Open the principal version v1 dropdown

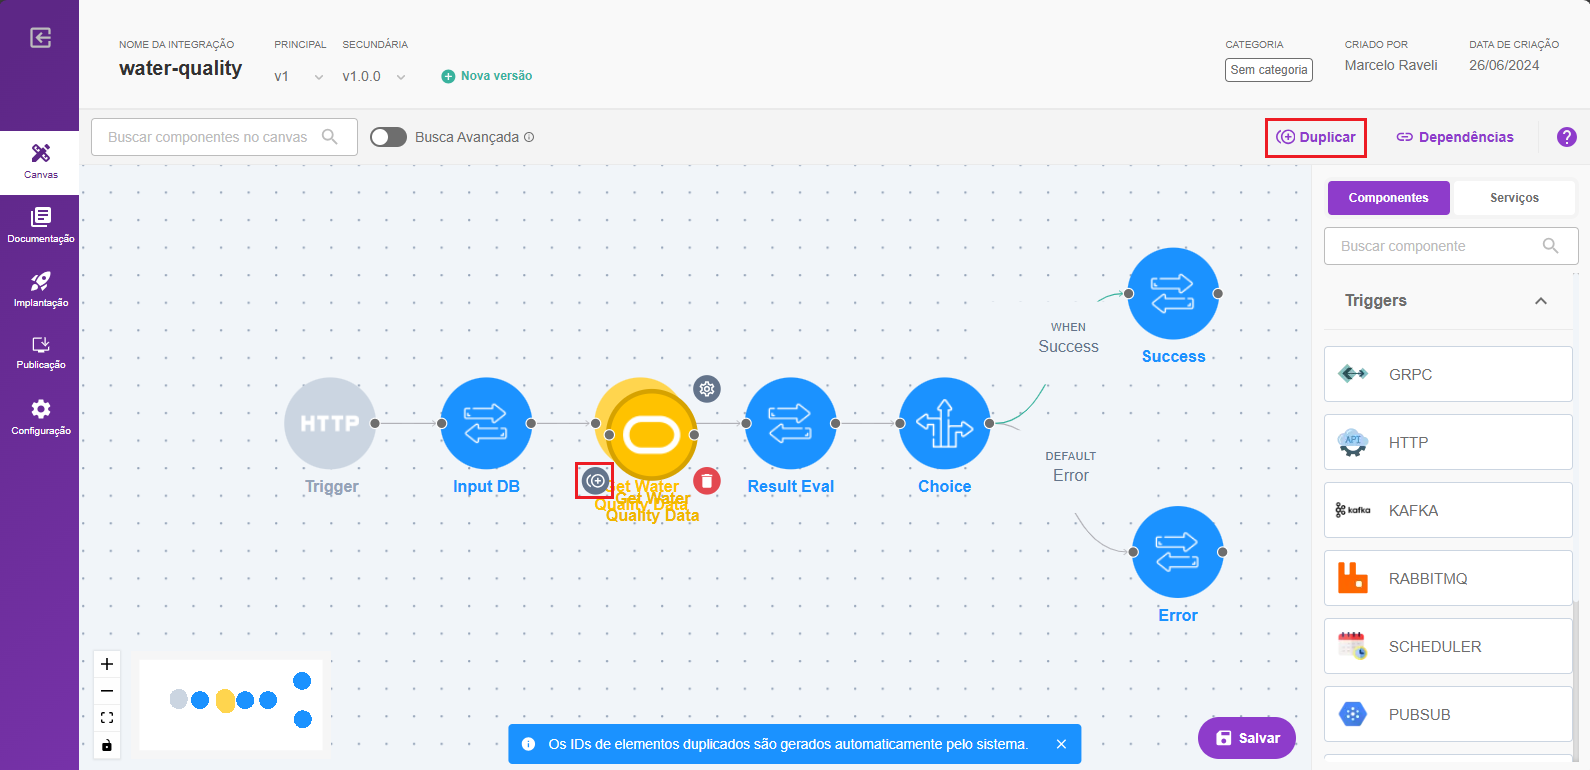298,77
